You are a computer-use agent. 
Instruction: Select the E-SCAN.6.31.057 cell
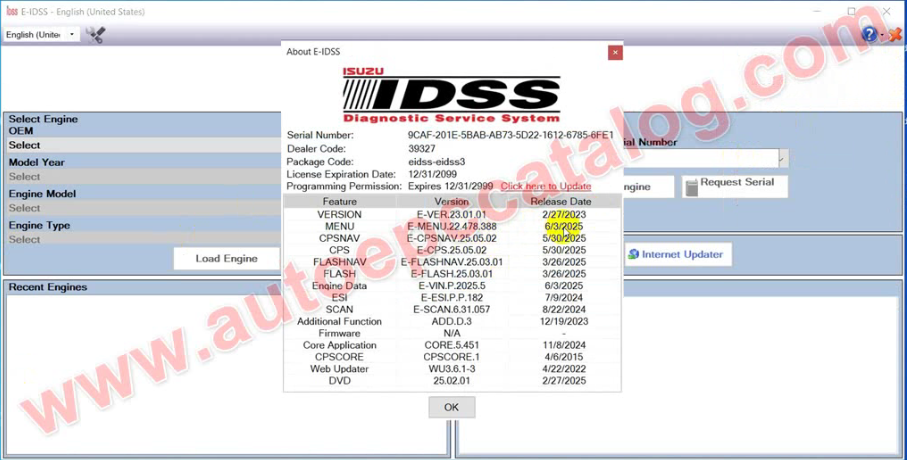[451, 310]
